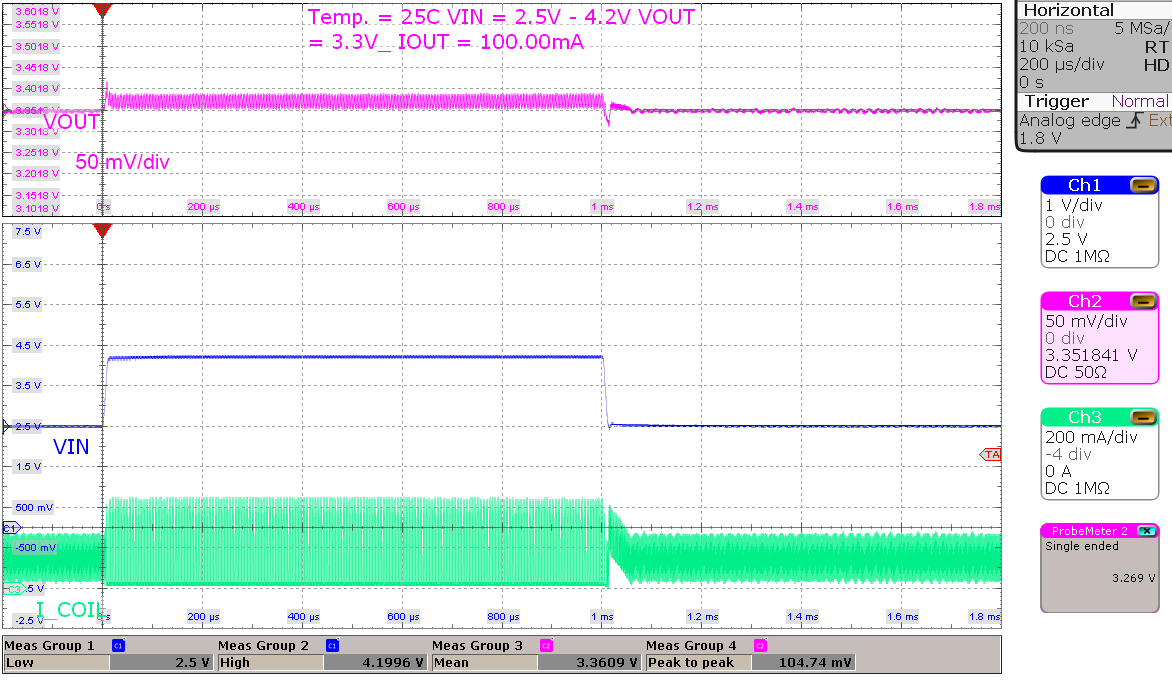Viewport: 1172px width, 685px height.
Task: Open the Ext trigger source selector
Action: click(1161, 120)
